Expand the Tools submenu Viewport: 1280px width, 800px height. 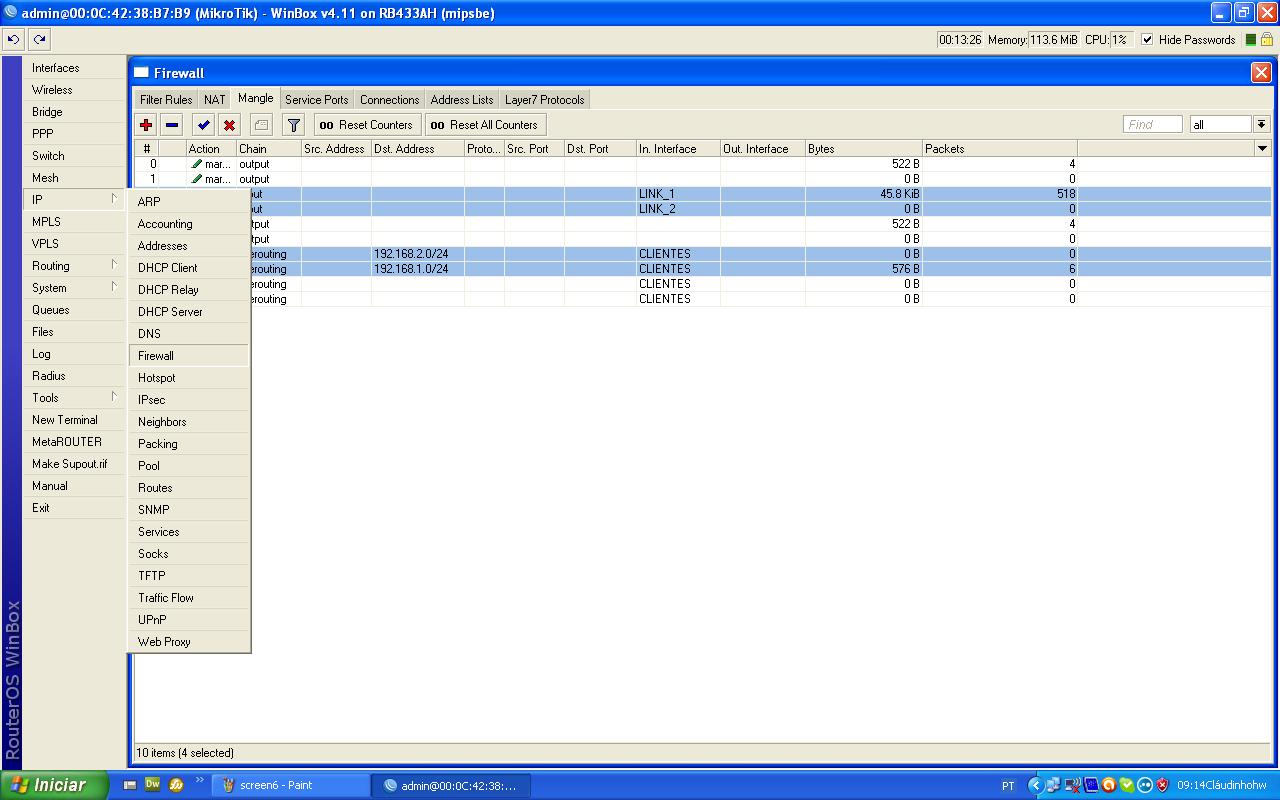coord(73,397)
